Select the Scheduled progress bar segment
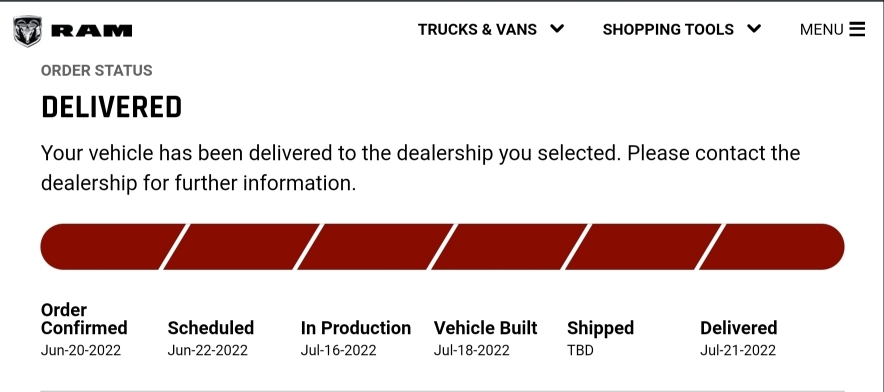 pos(241,246)
